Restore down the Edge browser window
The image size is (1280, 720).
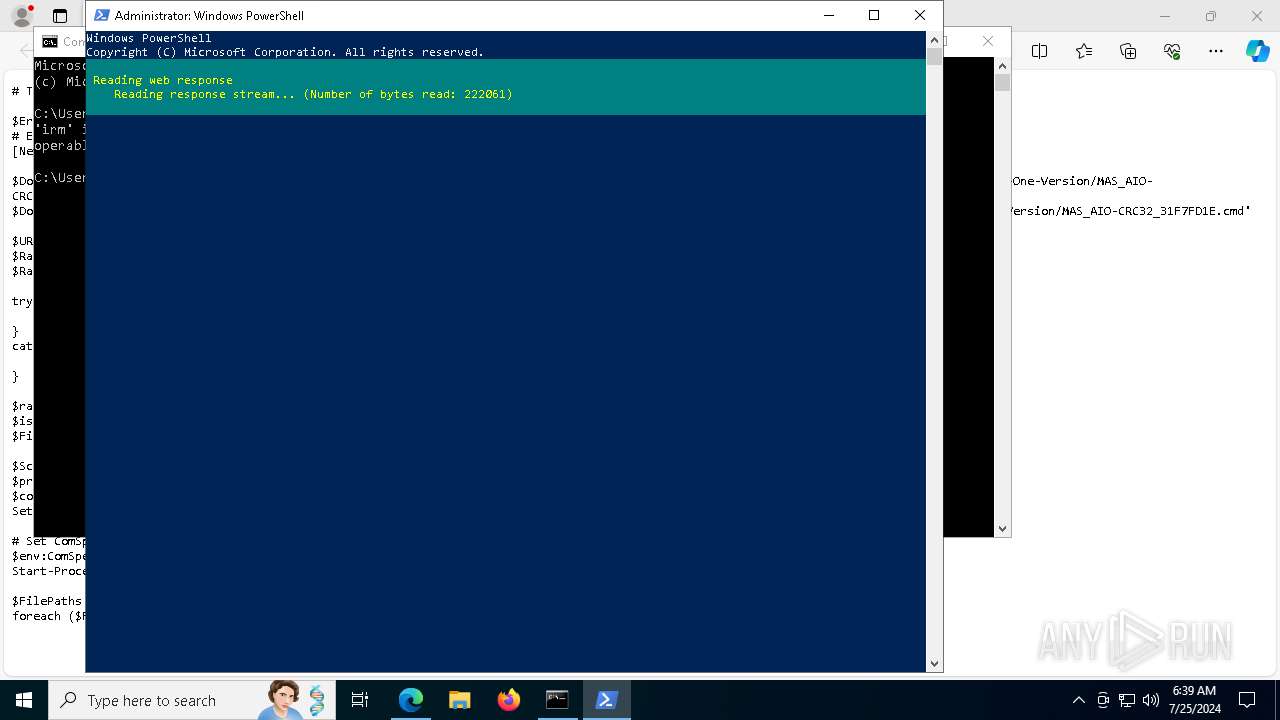click(1211, 16)
